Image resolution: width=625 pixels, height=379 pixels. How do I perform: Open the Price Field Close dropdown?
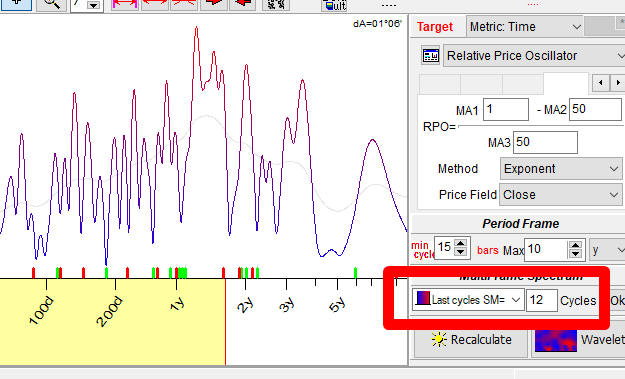coord(560,195)
